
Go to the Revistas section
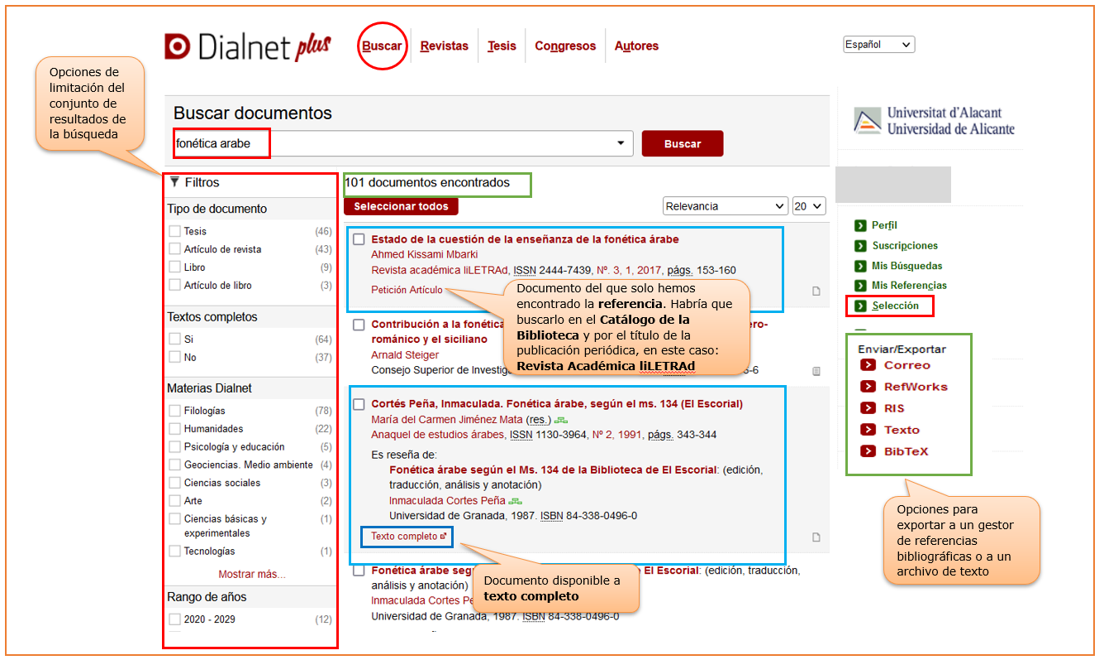point(444,46)
